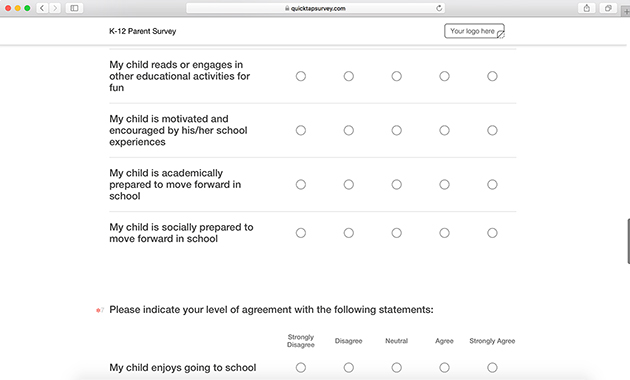The width and height of the screenshot is (630, 380).
Task: Toggle the Safari sidebar button
Action: coord(74,8)
